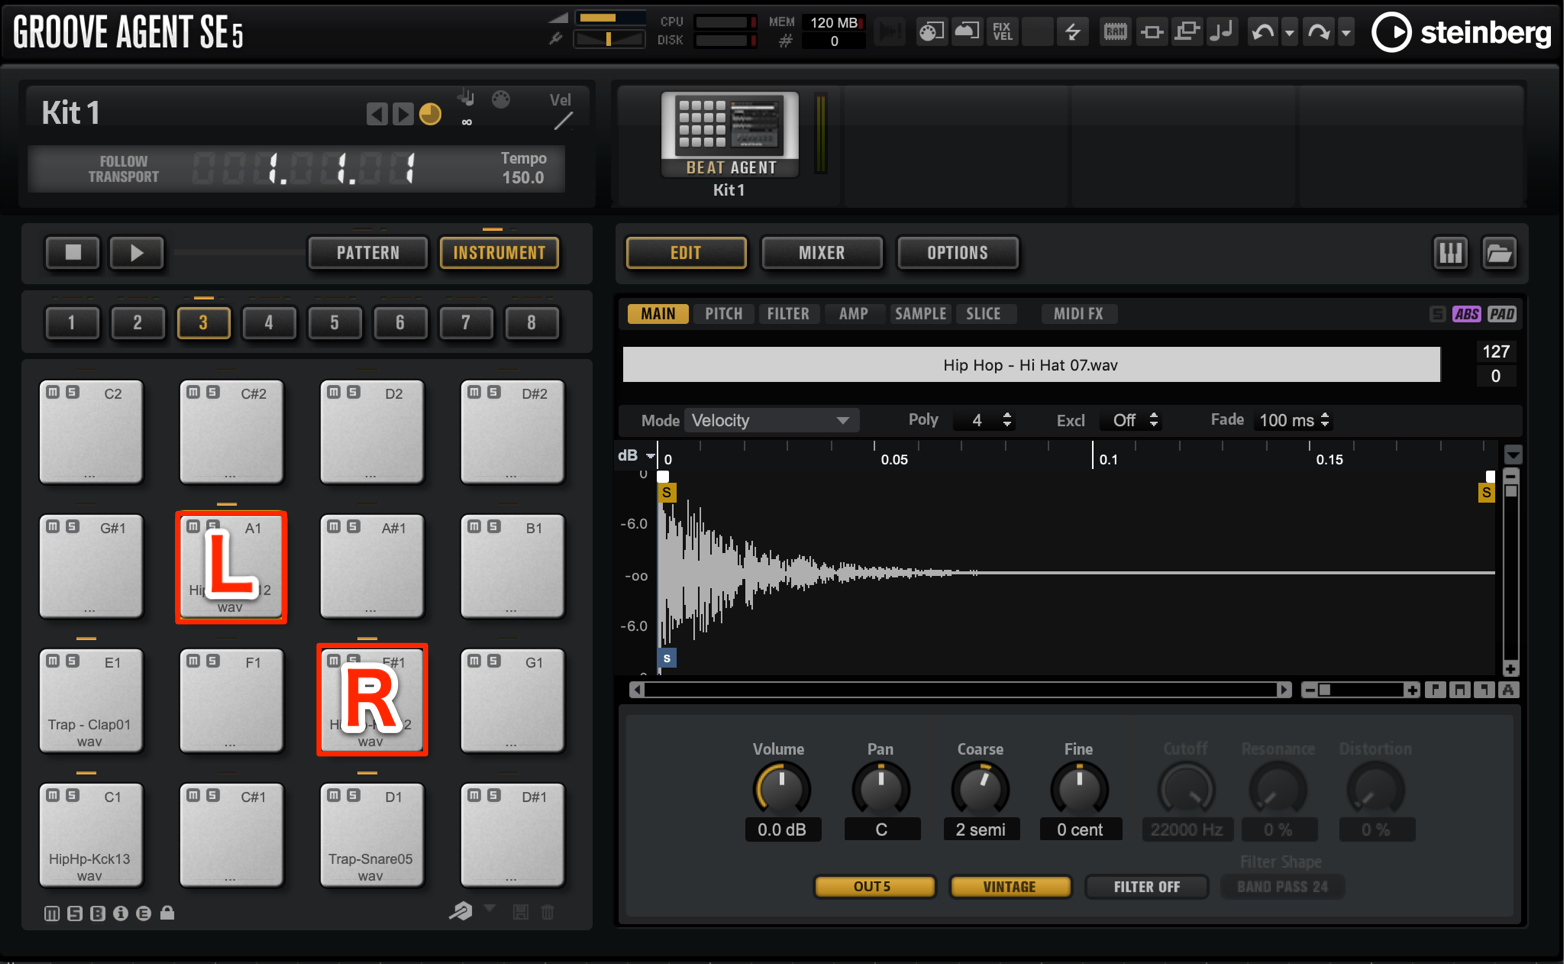Click the single-window player view icon
Screen dimensions: 1564x964
tap(1152, 32)
